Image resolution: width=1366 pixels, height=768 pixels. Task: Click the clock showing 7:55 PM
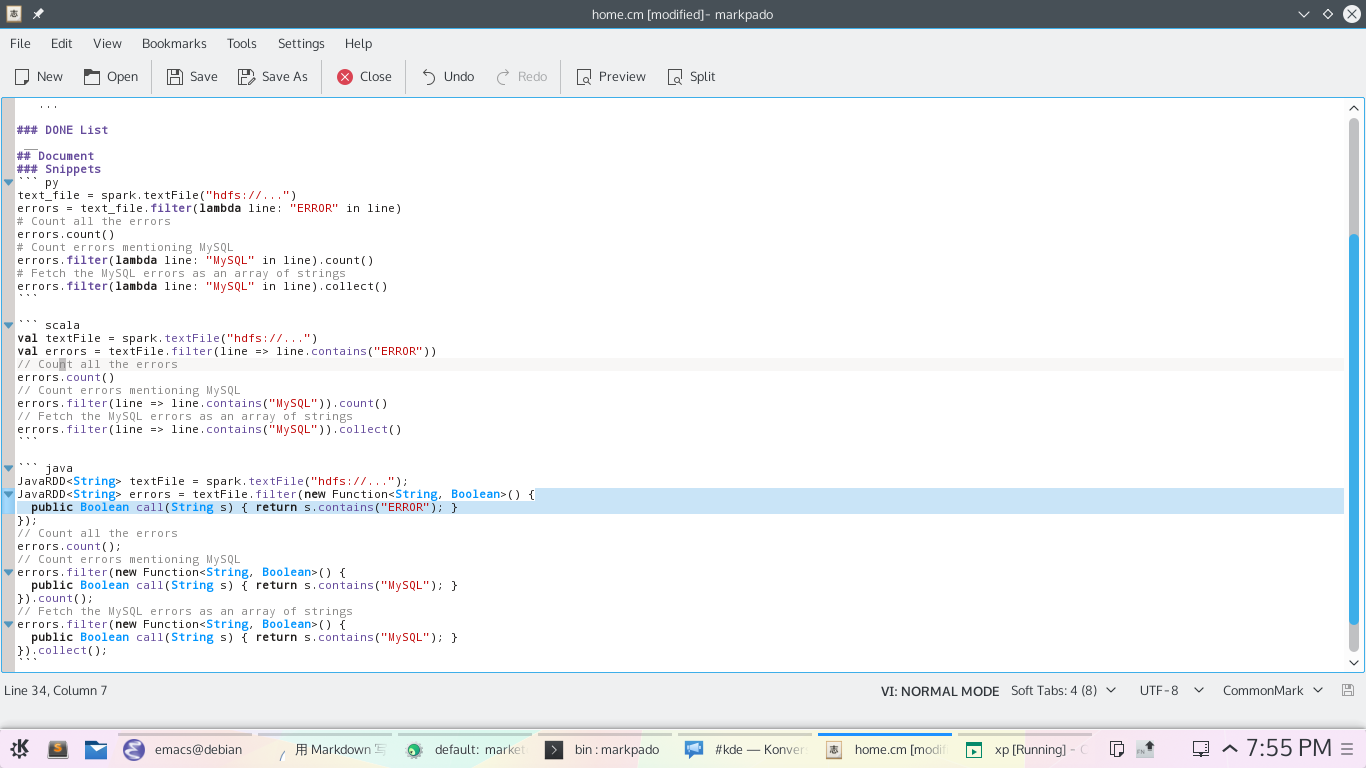tap(1289, 748)
